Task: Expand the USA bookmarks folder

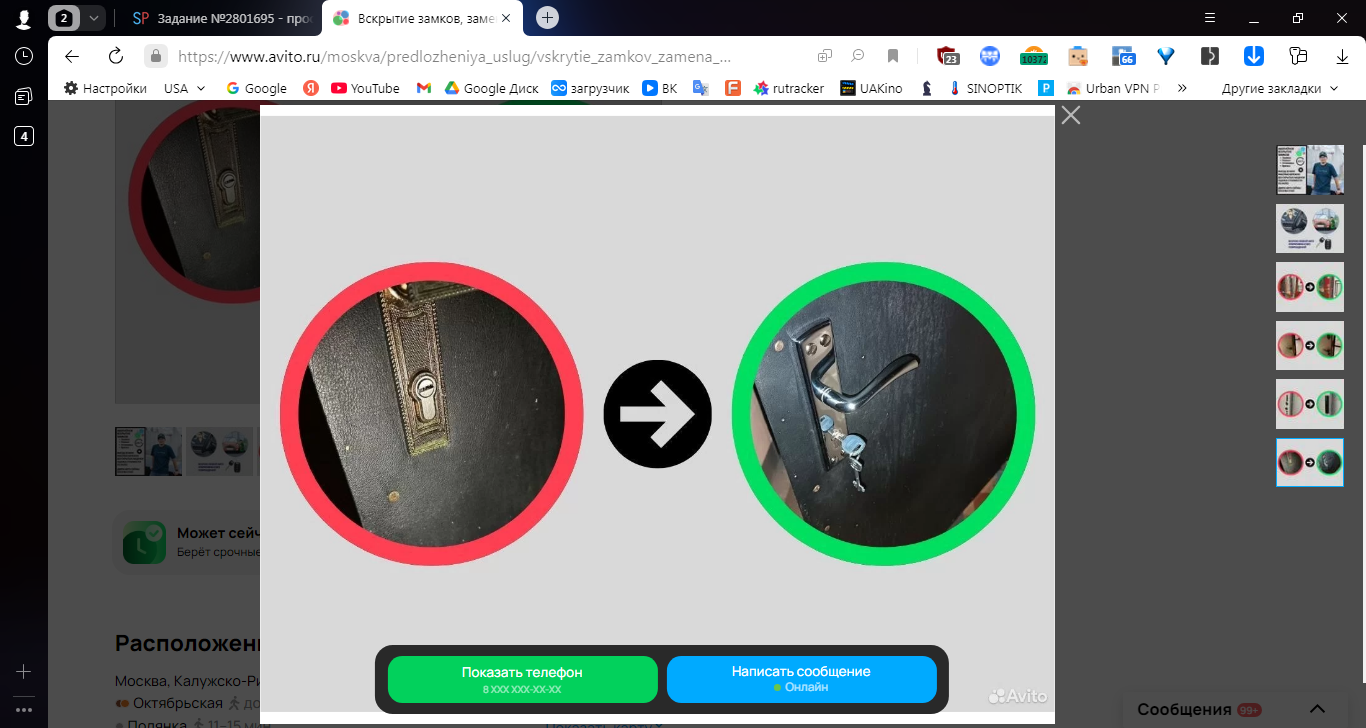Action: 185,88
